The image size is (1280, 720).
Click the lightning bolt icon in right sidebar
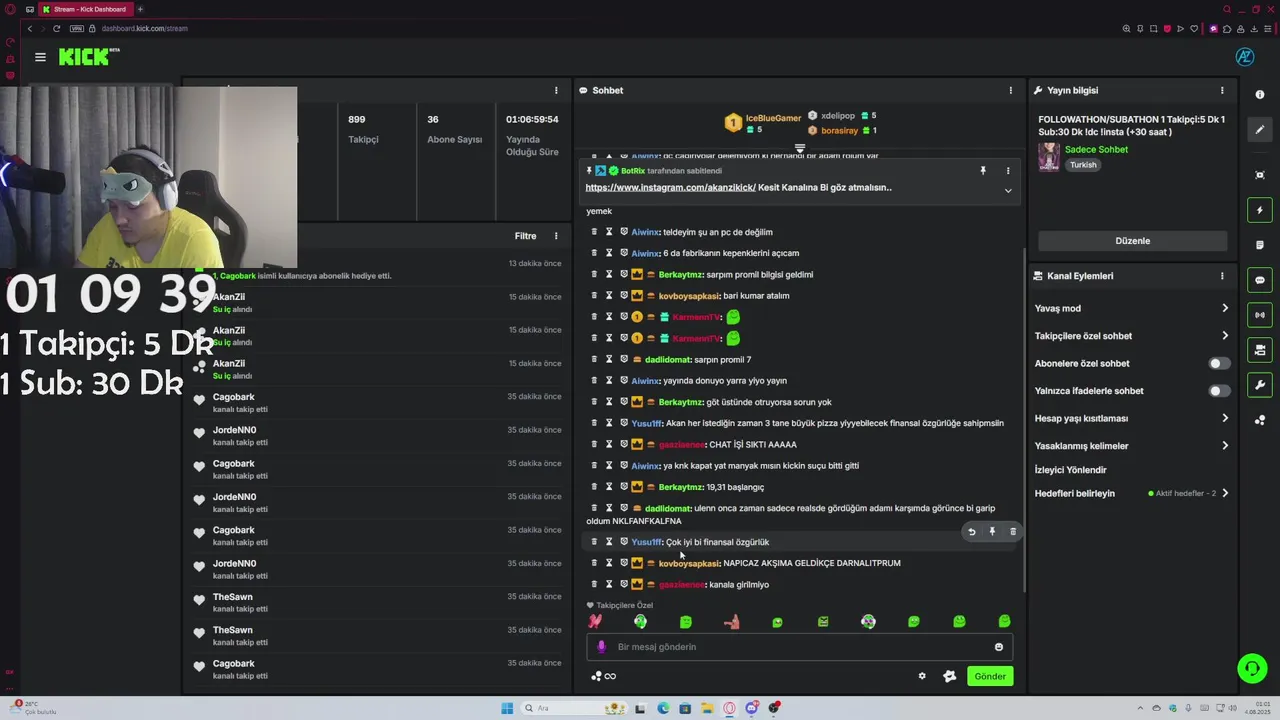point(1260,210)
